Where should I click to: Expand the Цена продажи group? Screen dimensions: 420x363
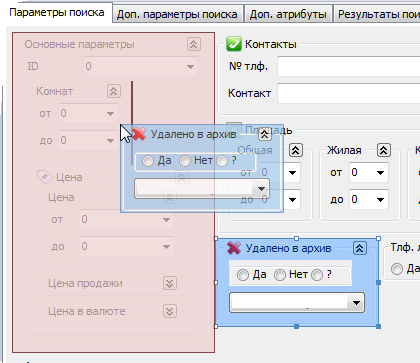pyautogui.click(x=170, y=283)
